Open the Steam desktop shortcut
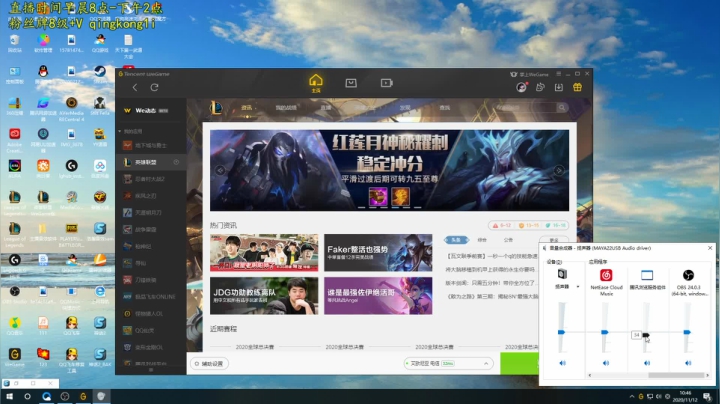 click(x=100, y=75)
